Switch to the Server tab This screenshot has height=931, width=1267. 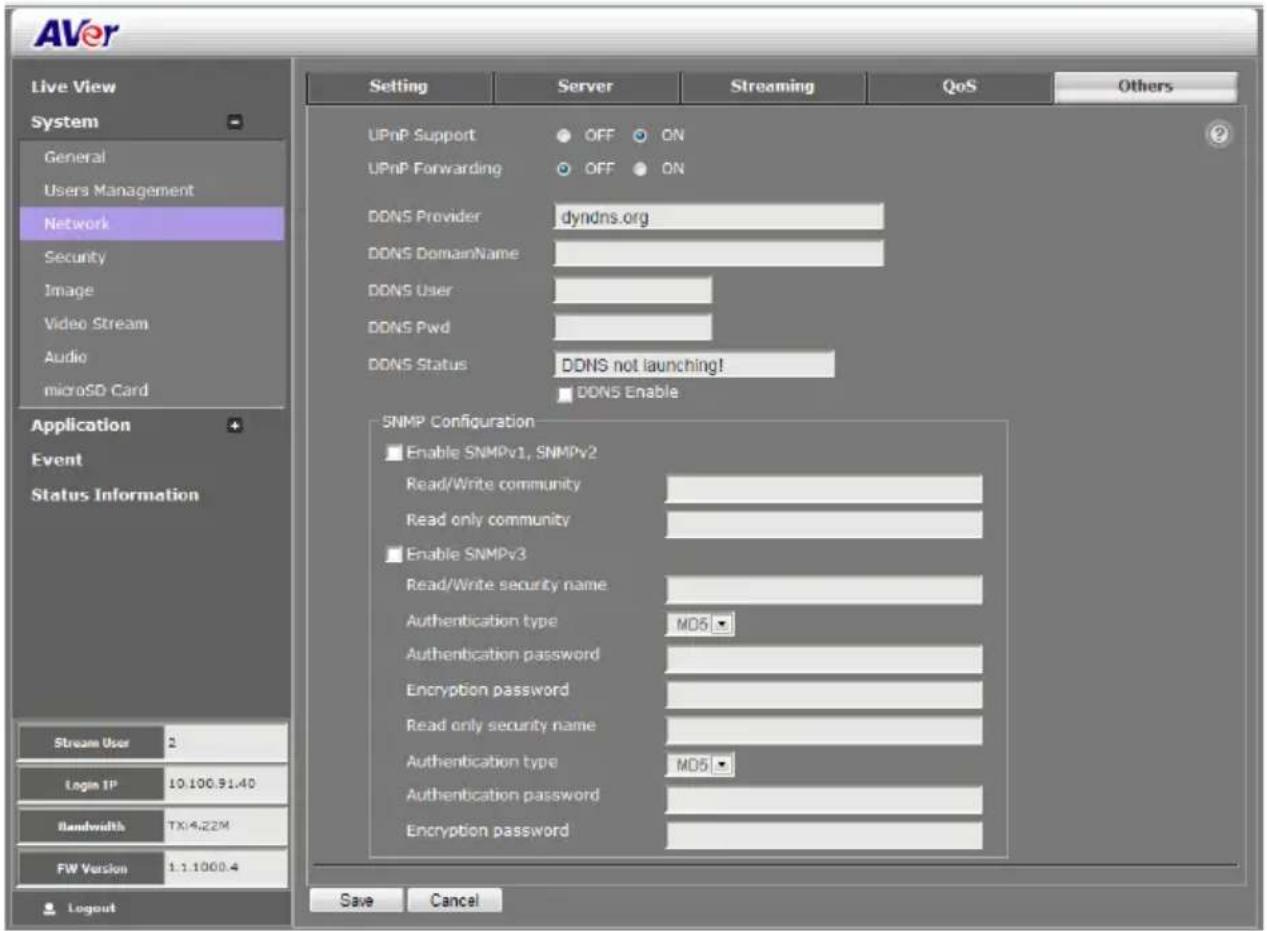586,87
